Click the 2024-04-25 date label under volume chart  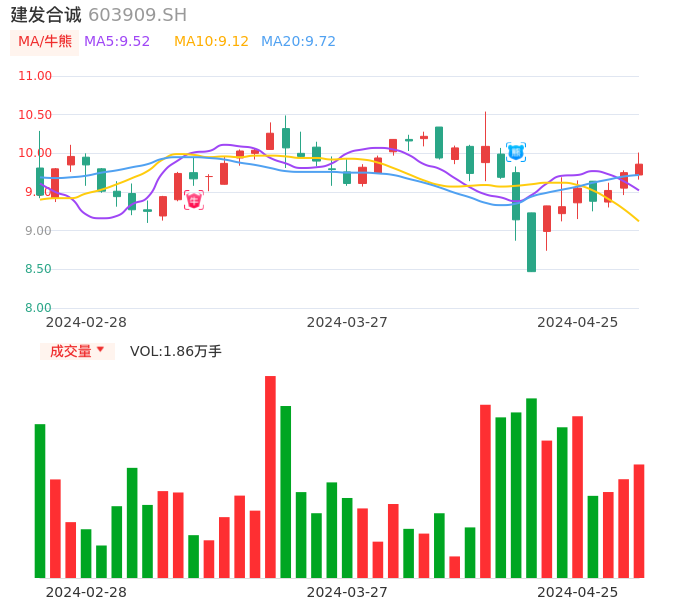[577, 592]
